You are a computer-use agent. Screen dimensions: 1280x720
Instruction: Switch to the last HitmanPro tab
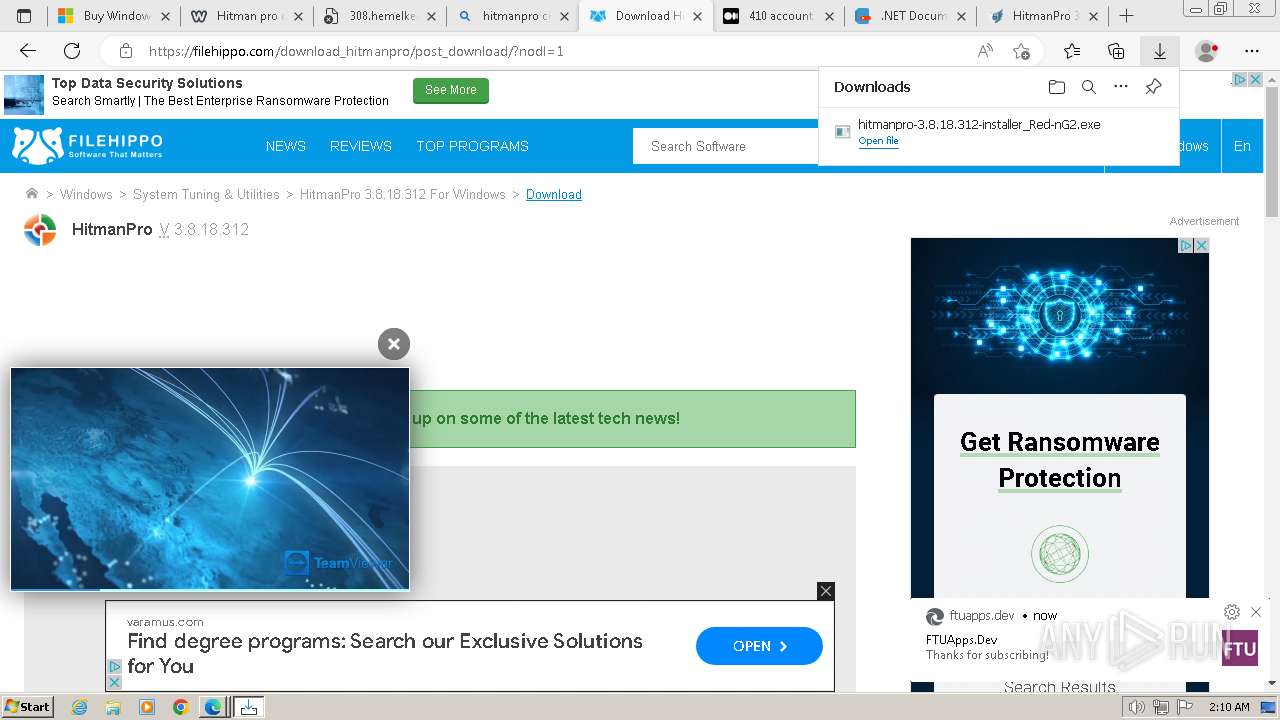pyautogui.click(x=1043, y=16)
